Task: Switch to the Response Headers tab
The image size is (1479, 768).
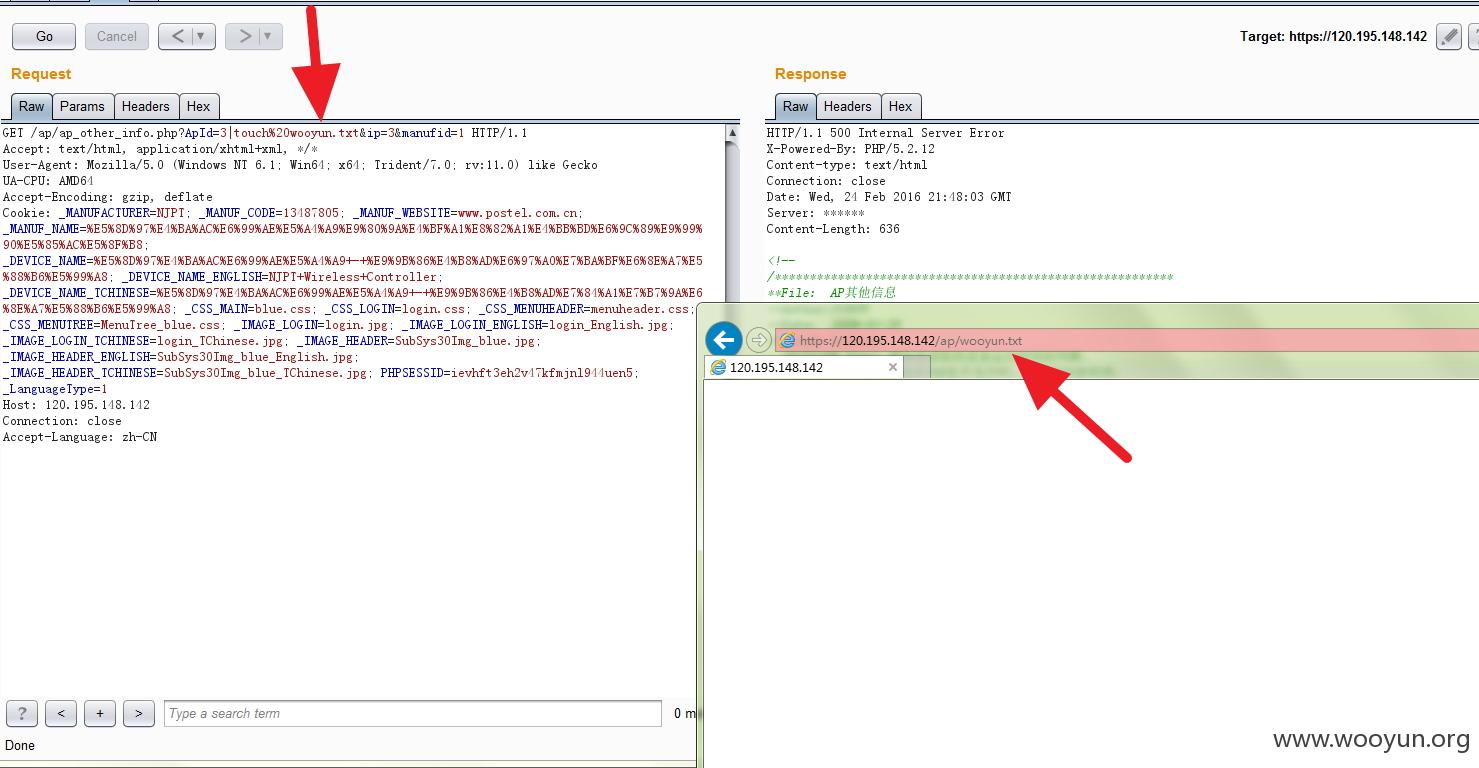Action: click(x=848, y=106)
